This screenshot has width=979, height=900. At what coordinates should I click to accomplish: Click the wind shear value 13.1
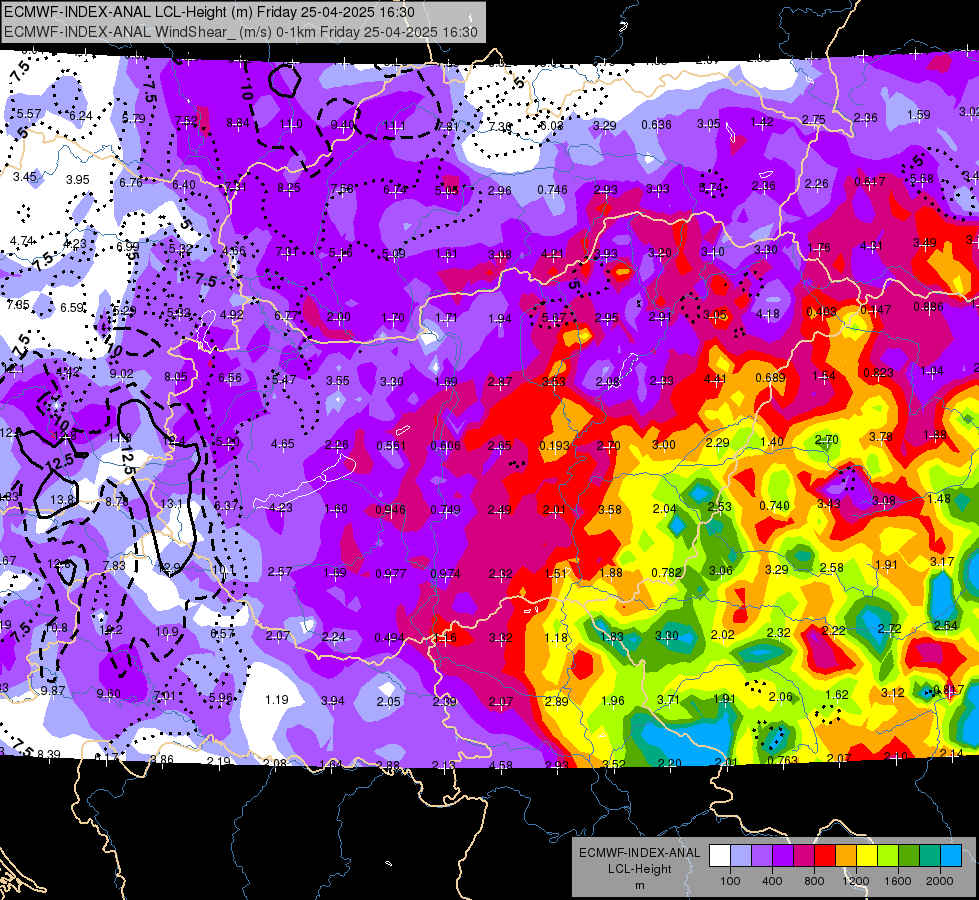(171, 503)
